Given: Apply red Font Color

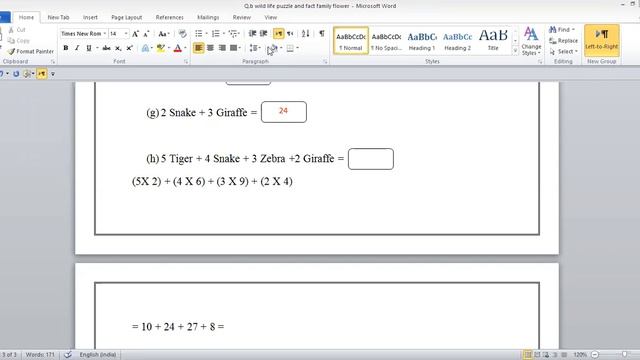Looking at the screenshot, I should [x=178, y=48].
